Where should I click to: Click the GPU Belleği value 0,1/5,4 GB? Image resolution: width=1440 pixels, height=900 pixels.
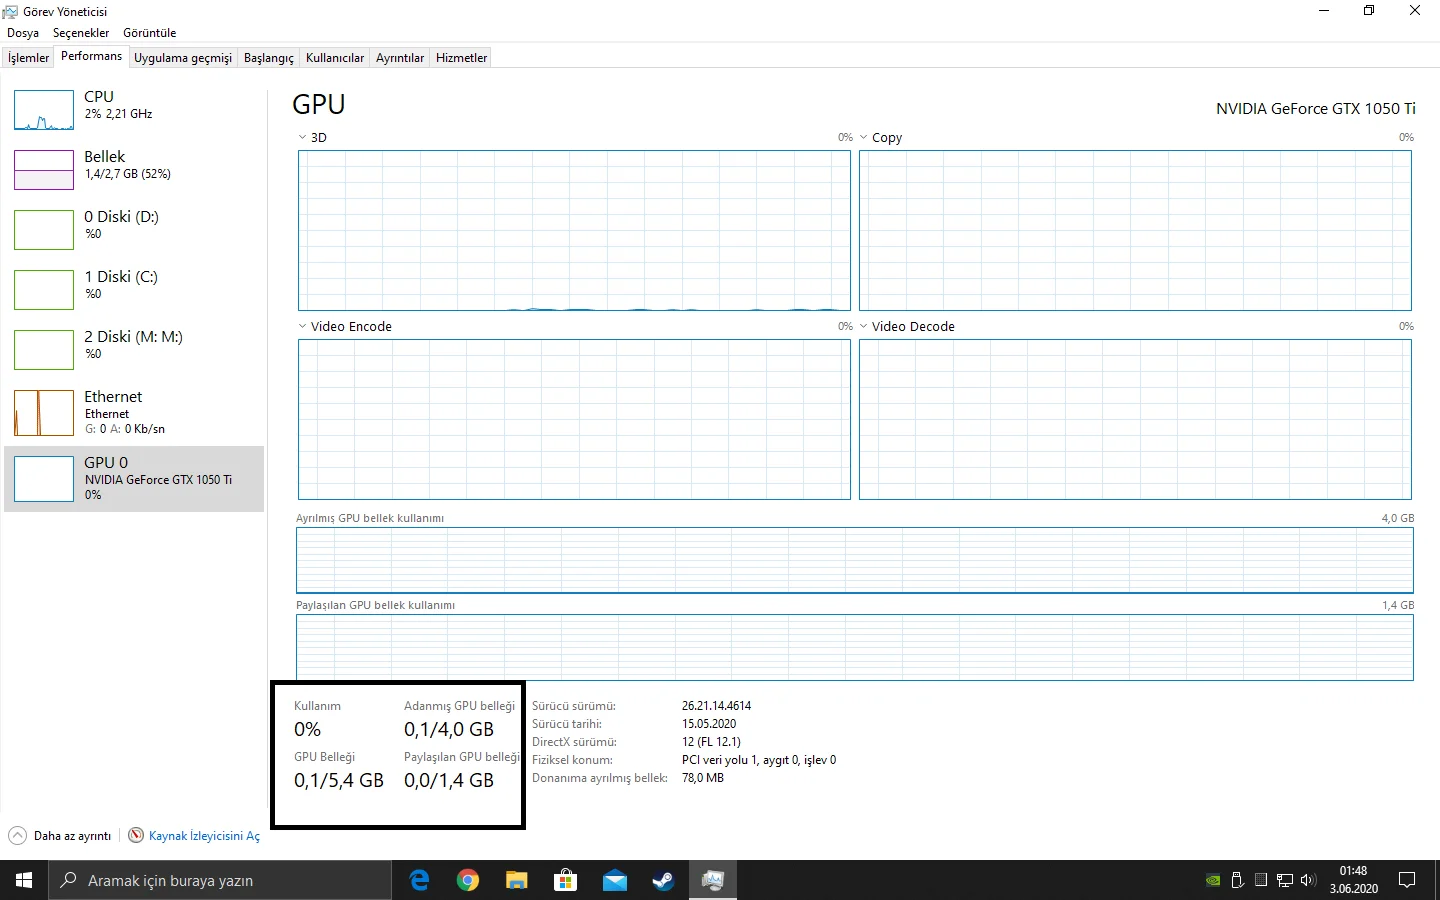pos(339,781)
